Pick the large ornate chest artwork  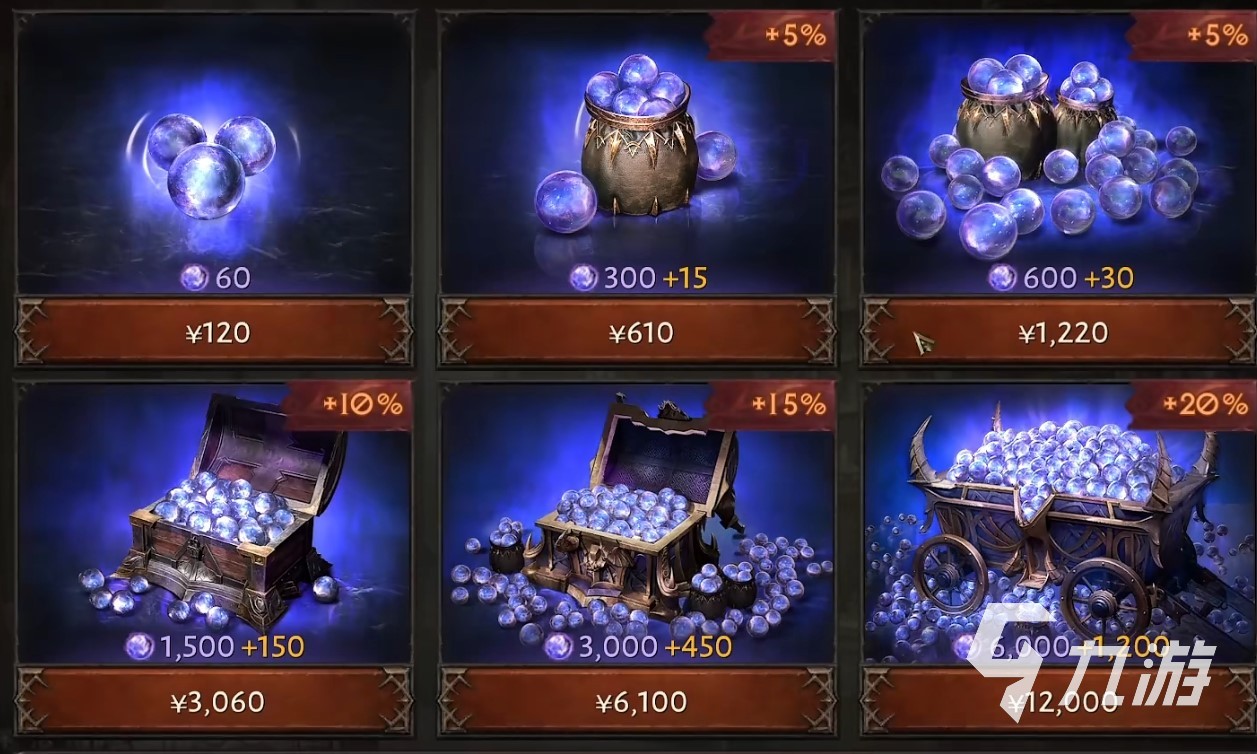pos(640,520)
